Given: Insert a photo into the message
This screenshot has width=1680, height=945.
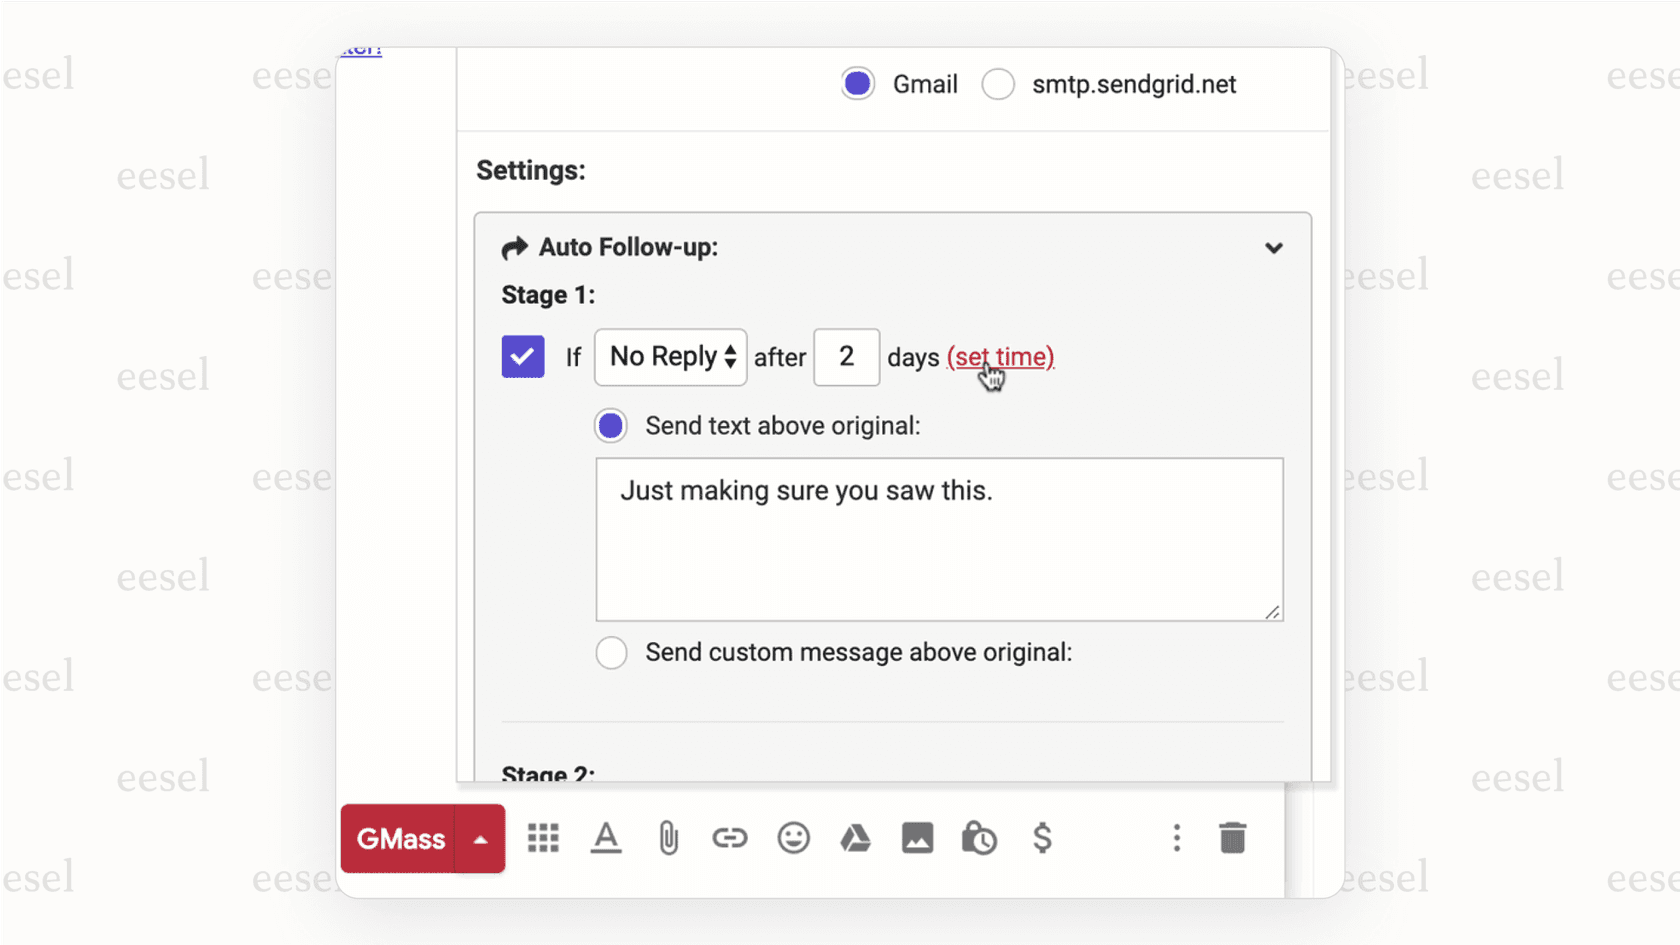Looking at the screenshot, I should [x=918, y=838].
